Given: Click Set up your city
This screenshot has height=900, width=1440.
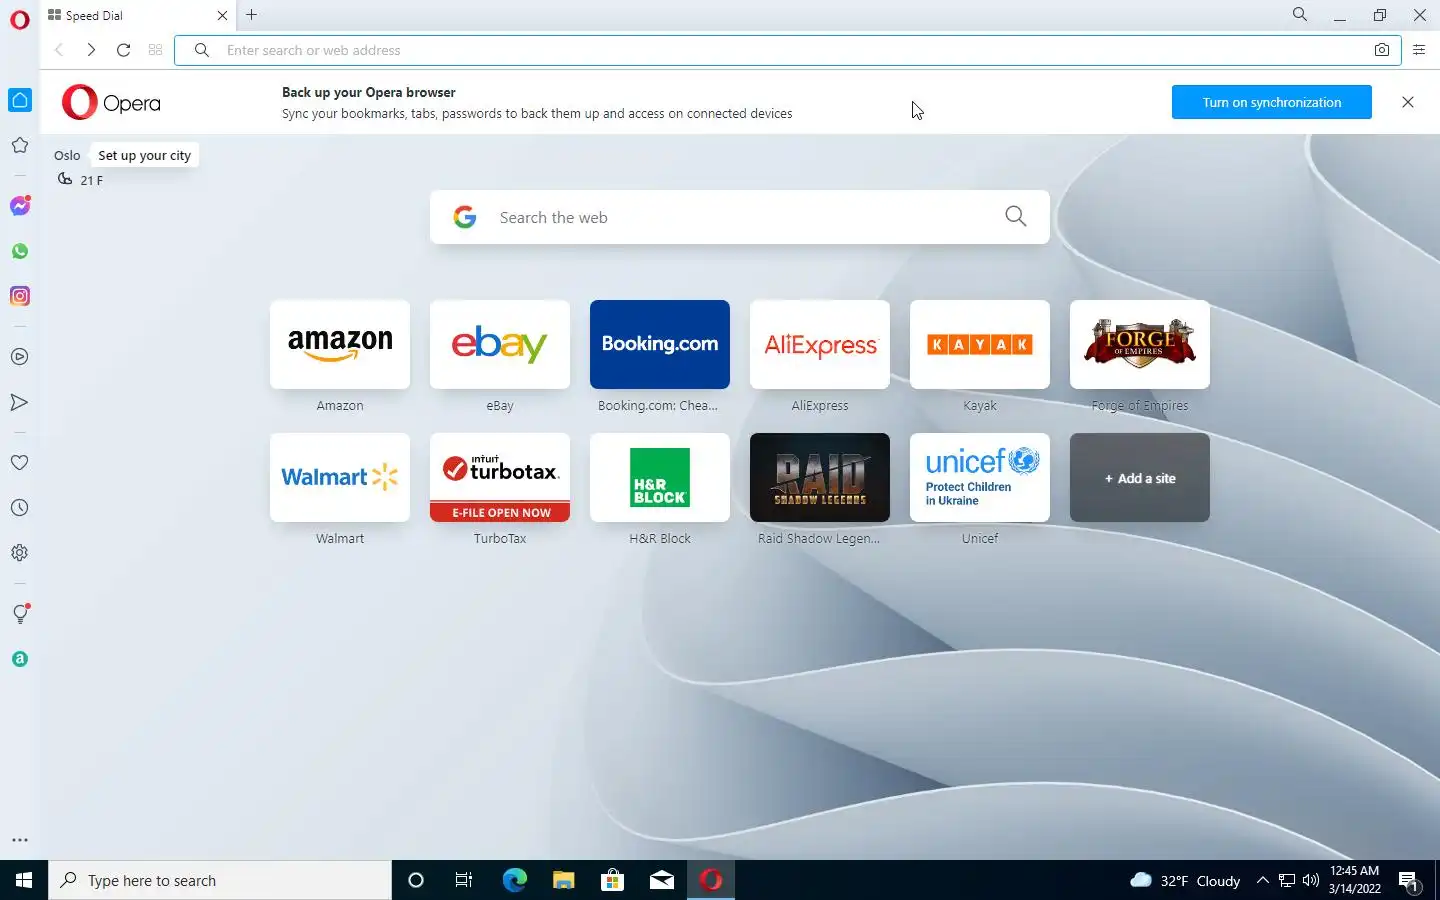Looking at the screenshot, I should point(144,155).
